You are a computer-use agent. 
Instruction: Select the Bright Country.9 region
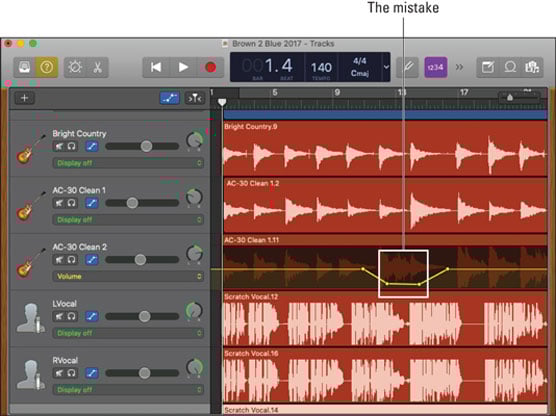pyautogui.click(x=385, y=149)
